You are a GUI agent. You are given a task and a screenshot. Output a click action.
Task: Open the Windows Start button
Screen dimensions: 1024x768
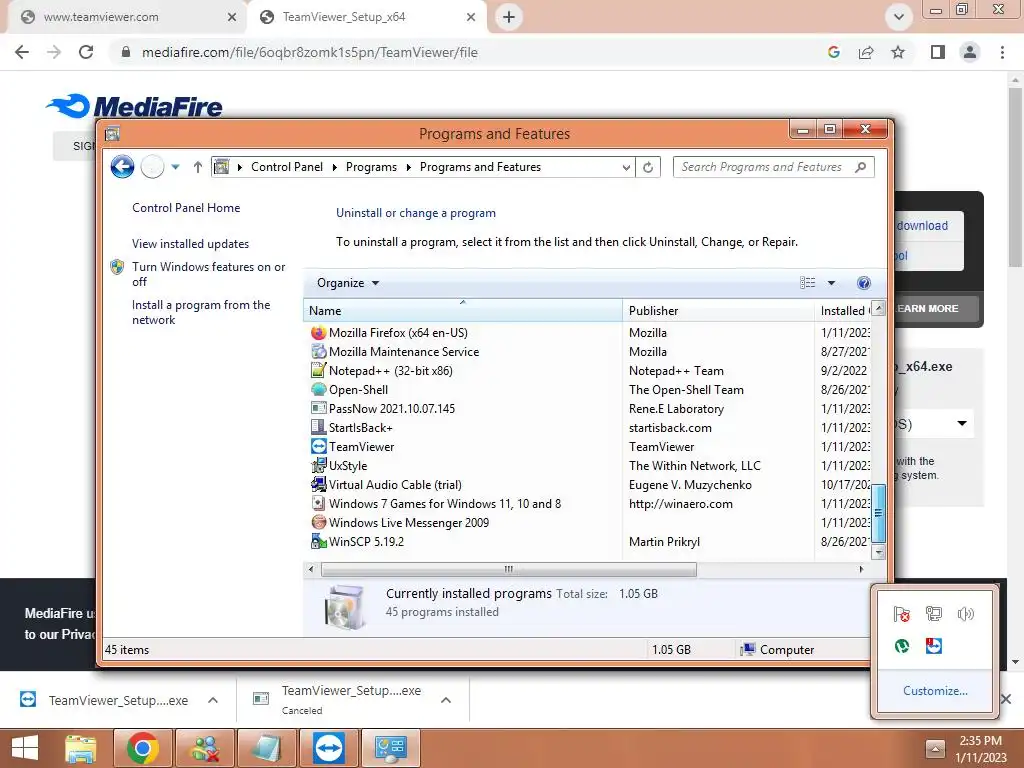(x=25, y=748)
